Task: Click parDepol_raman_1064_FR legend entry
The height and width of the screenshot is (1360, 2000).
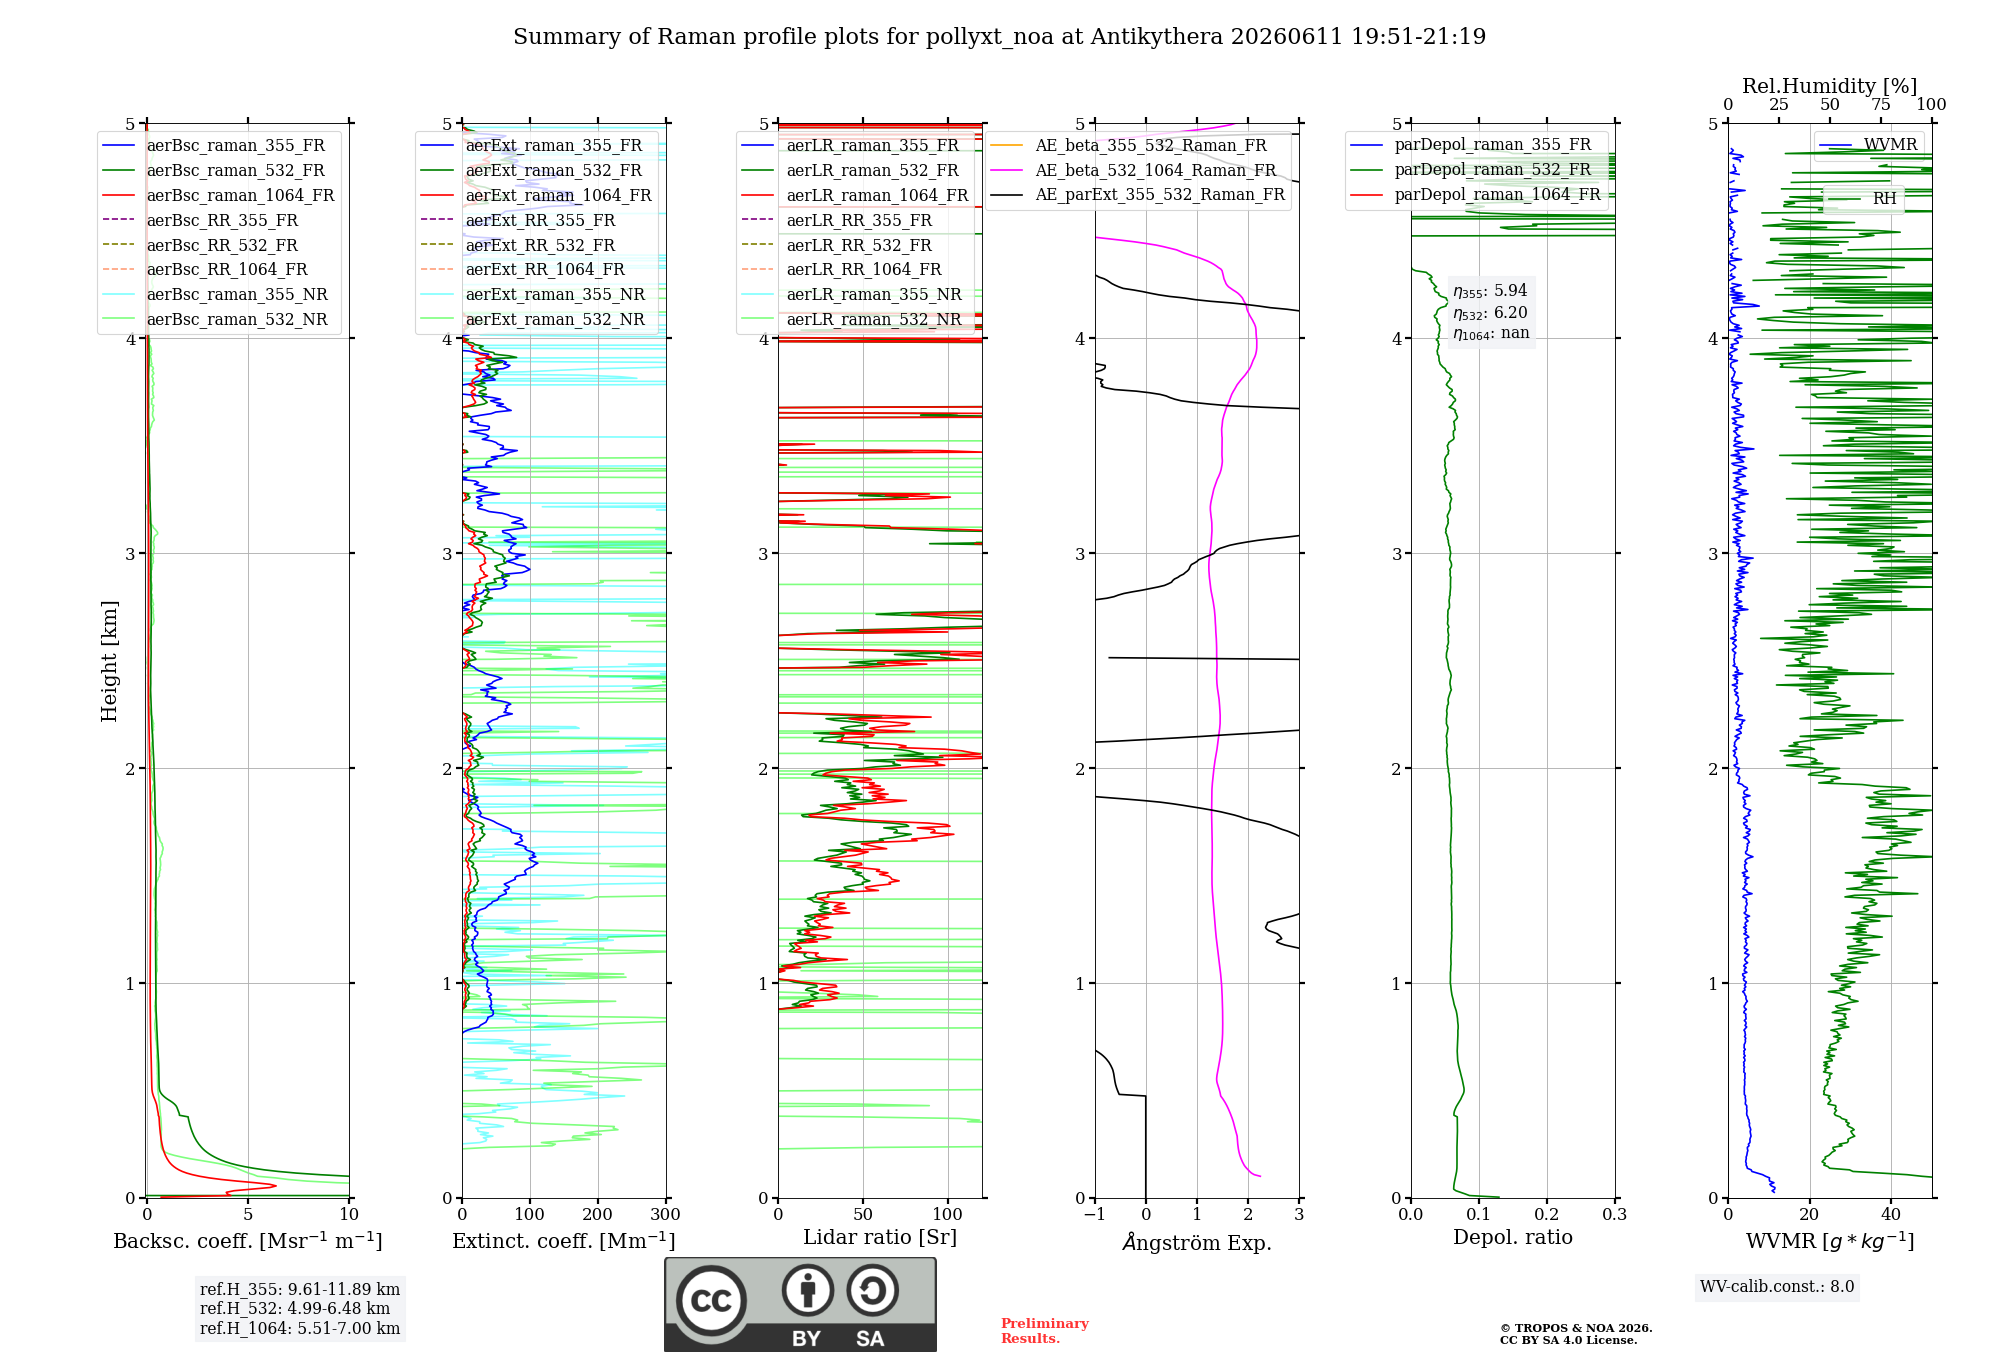Action: [x=1476, y=195]
